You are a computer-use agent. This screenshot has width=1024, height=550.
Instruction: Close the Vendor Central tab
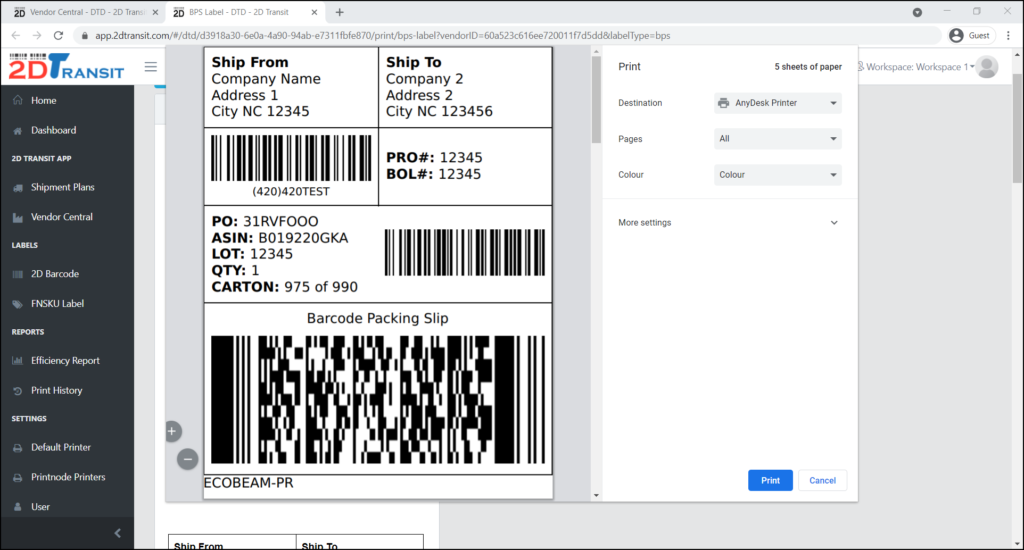(x=155, y=12)
